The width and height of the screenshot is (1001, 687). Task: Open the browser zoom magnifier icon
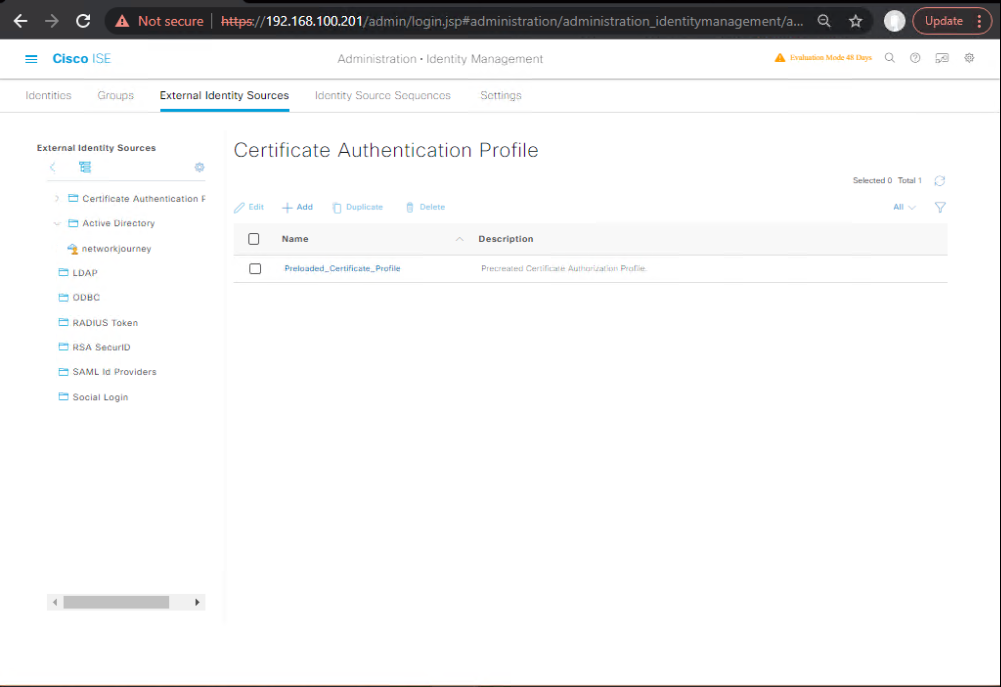[x=824, y=21]
